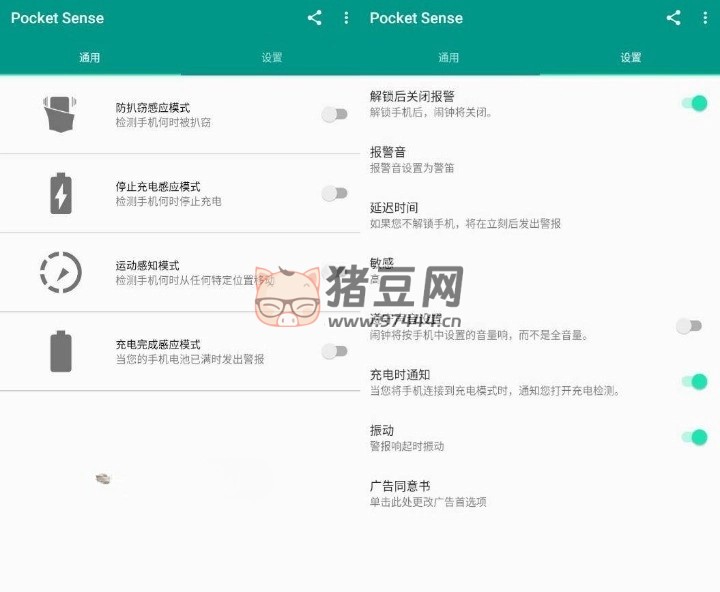Open the overflow menu in the left screen
This screenshot has height=592, width=720.
[346, 18]
